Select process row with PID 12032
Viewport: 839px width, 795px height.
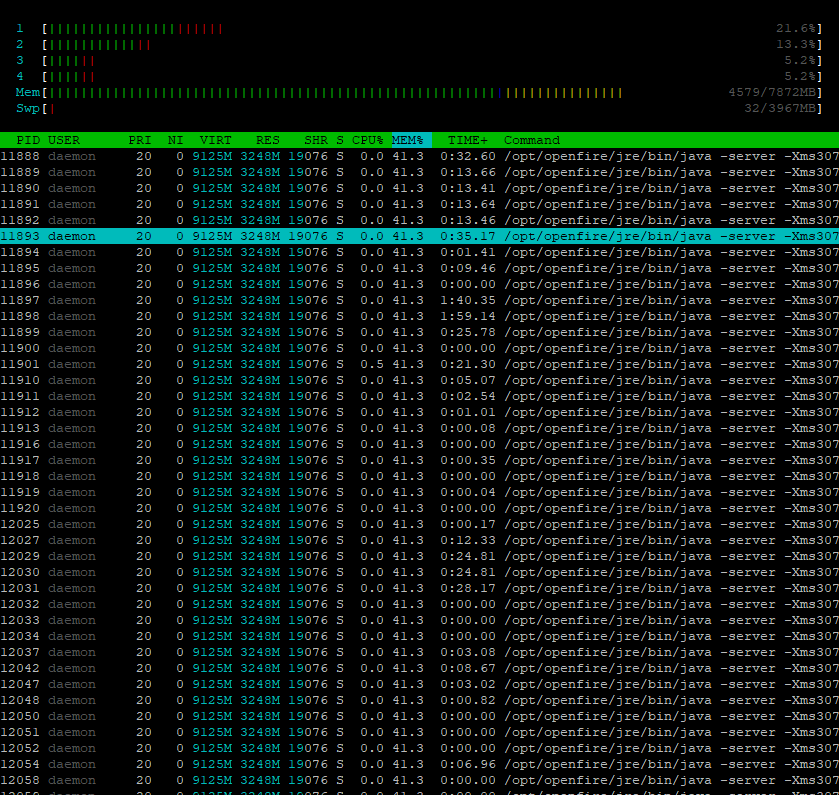click(x=420, y=605)
